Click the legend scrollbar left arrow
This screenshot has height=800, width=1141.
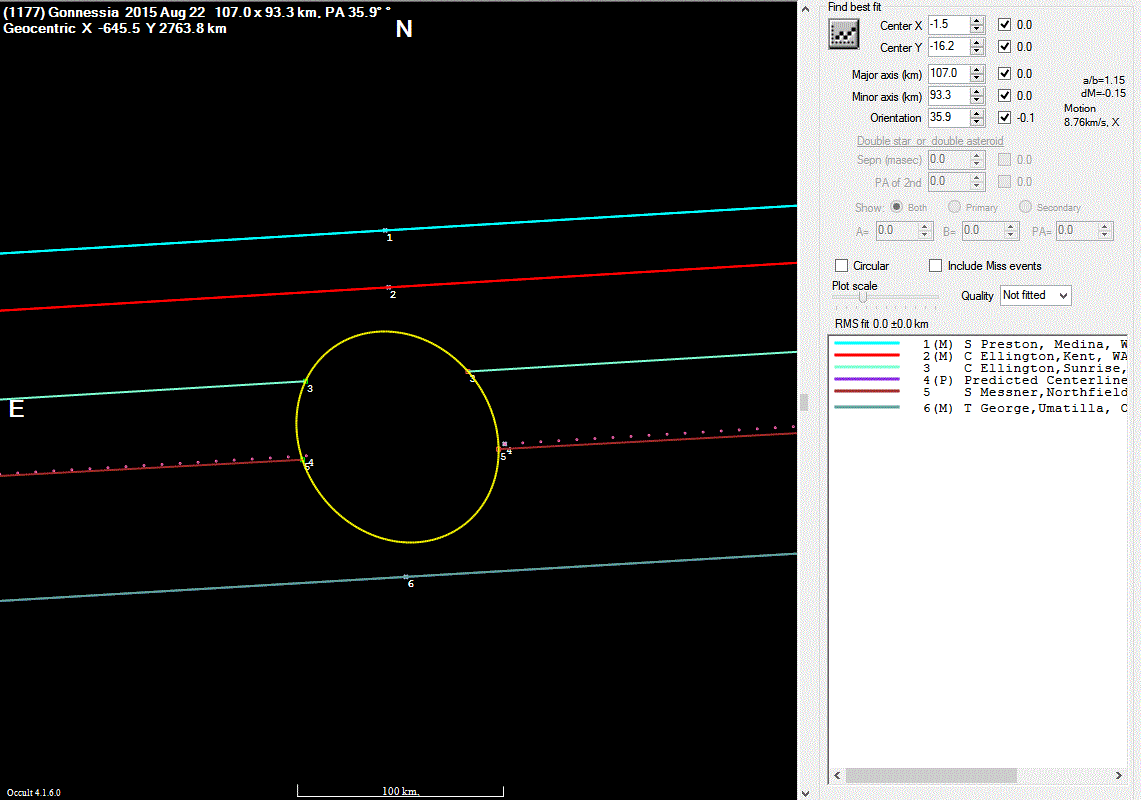pos(838,775)
